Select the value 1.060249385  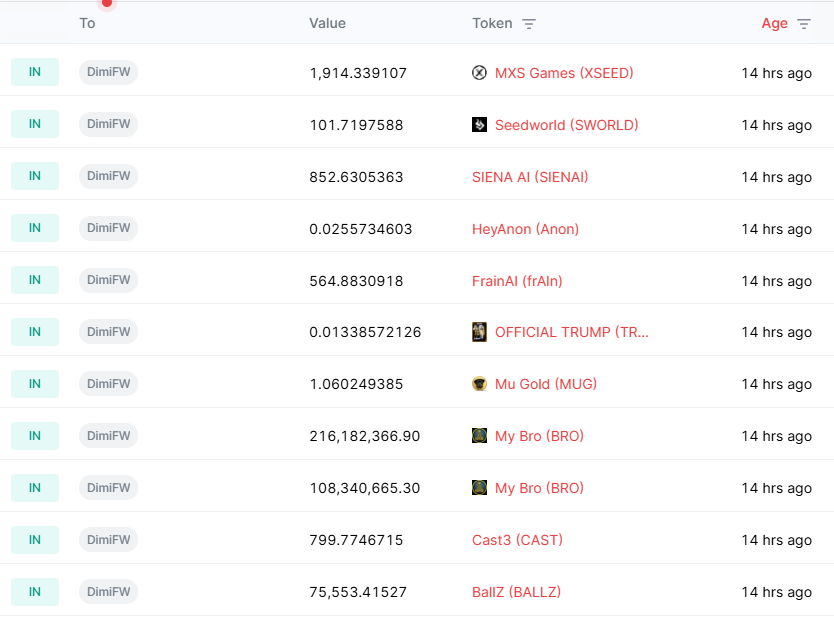click(356, 384)
